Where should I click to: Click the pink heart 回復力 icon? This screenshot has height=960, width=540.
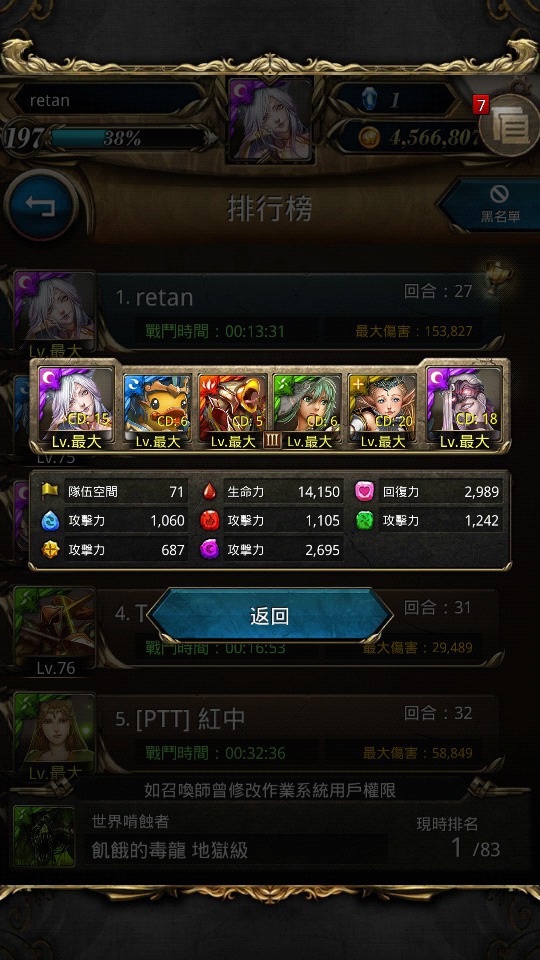click(364, 492)
